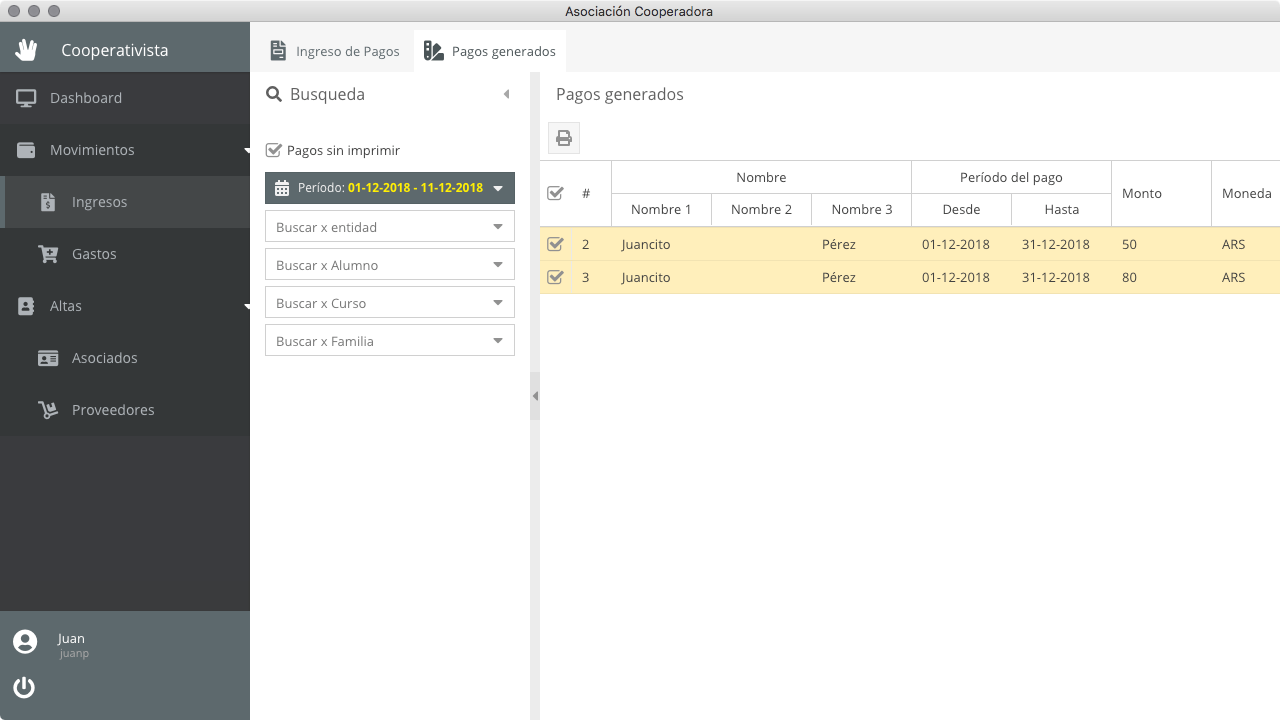Screen dimensions: 1280x720
Task: Open the Buscar x entidad dropdown arrow
Action: pyautogui.click(x=498, y=227)
